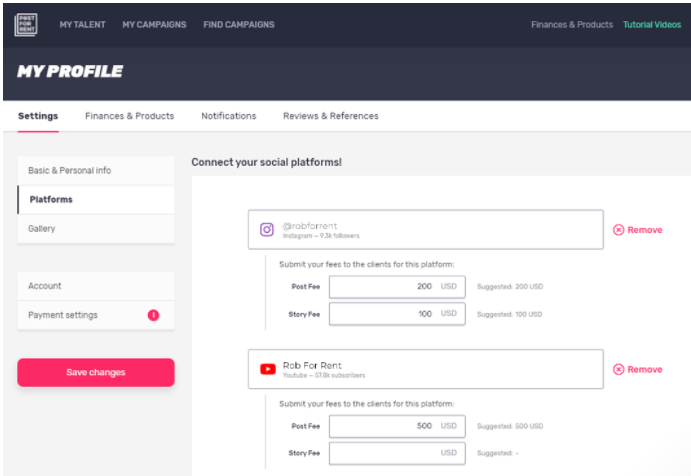Click the 'Suggested: 100 USD' text
This screenshot has height=476, width=691.
click(x=509, y=314)
